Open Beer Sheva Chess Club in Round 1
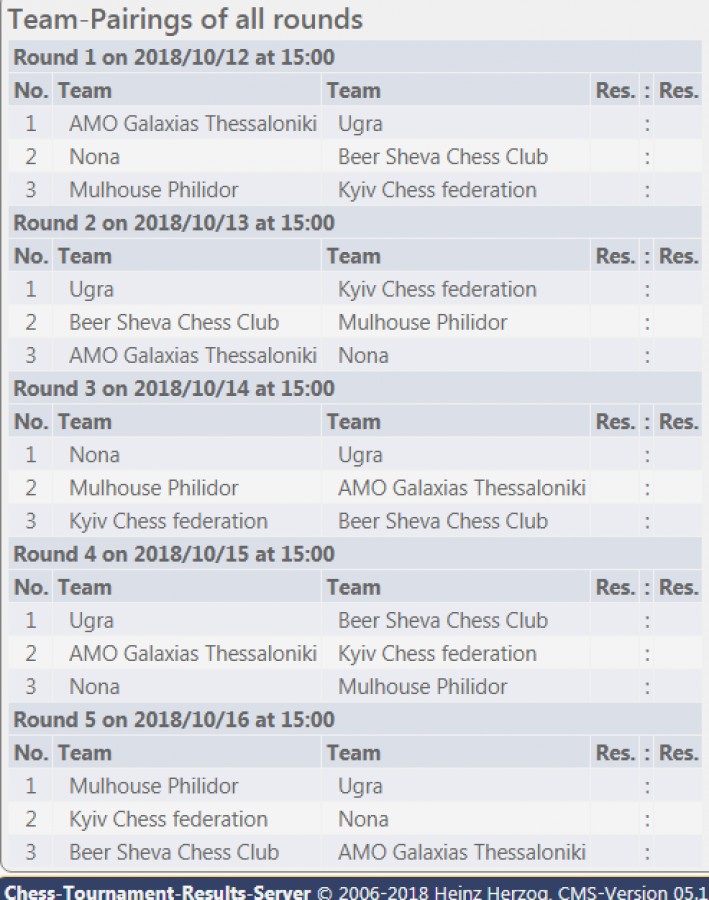The height and width of the screenshot is (900, 709). click(x=442, y=157)
